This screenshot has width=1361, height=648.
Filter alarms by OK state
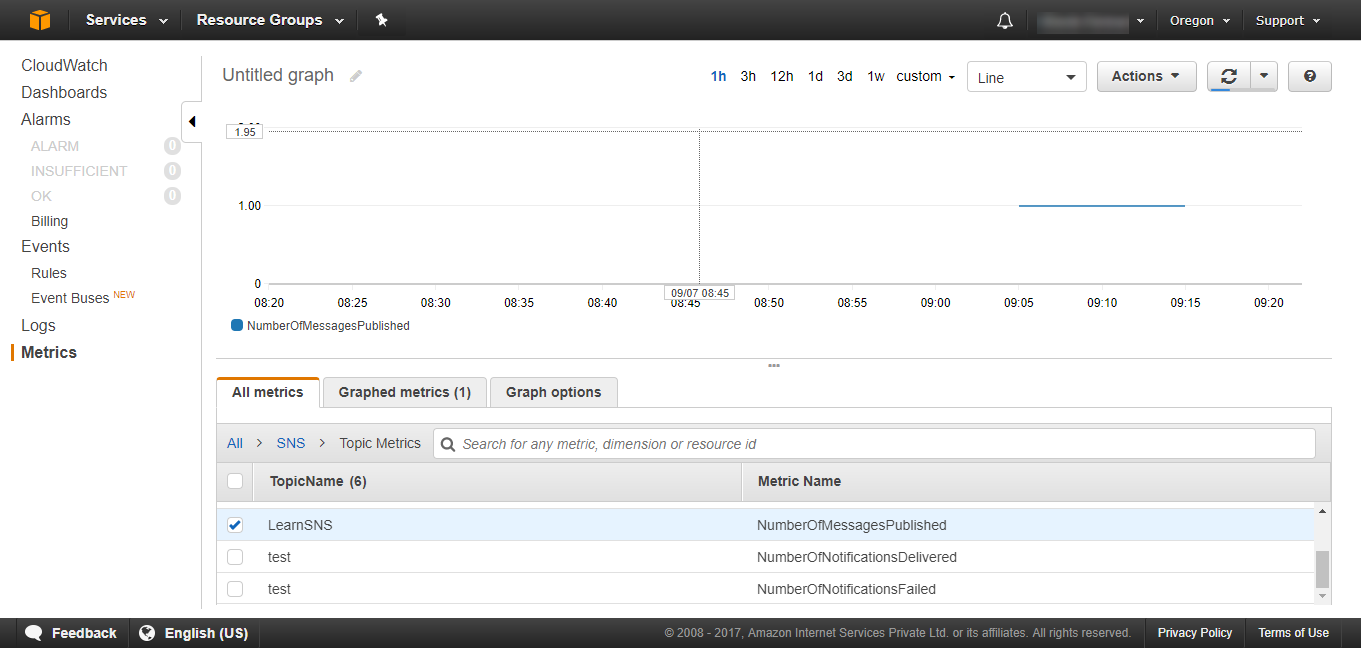[x=41, y=196]
